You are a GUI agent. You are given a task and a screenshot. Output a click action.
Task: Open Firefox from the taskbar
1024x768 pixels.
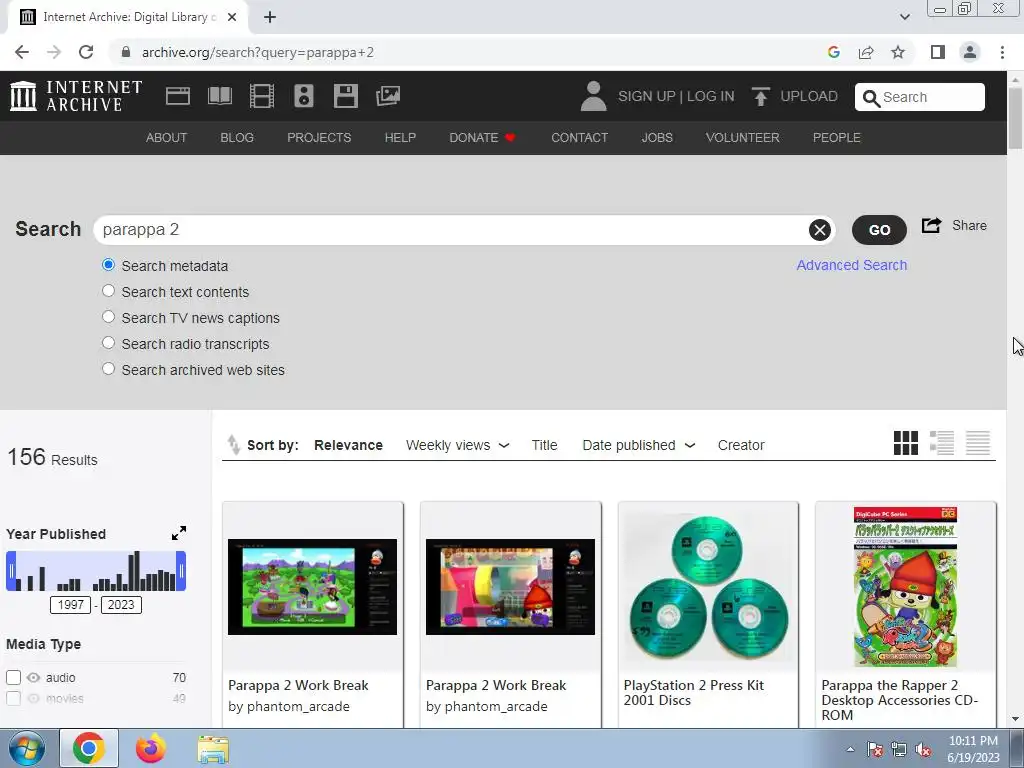coord(151,748)
